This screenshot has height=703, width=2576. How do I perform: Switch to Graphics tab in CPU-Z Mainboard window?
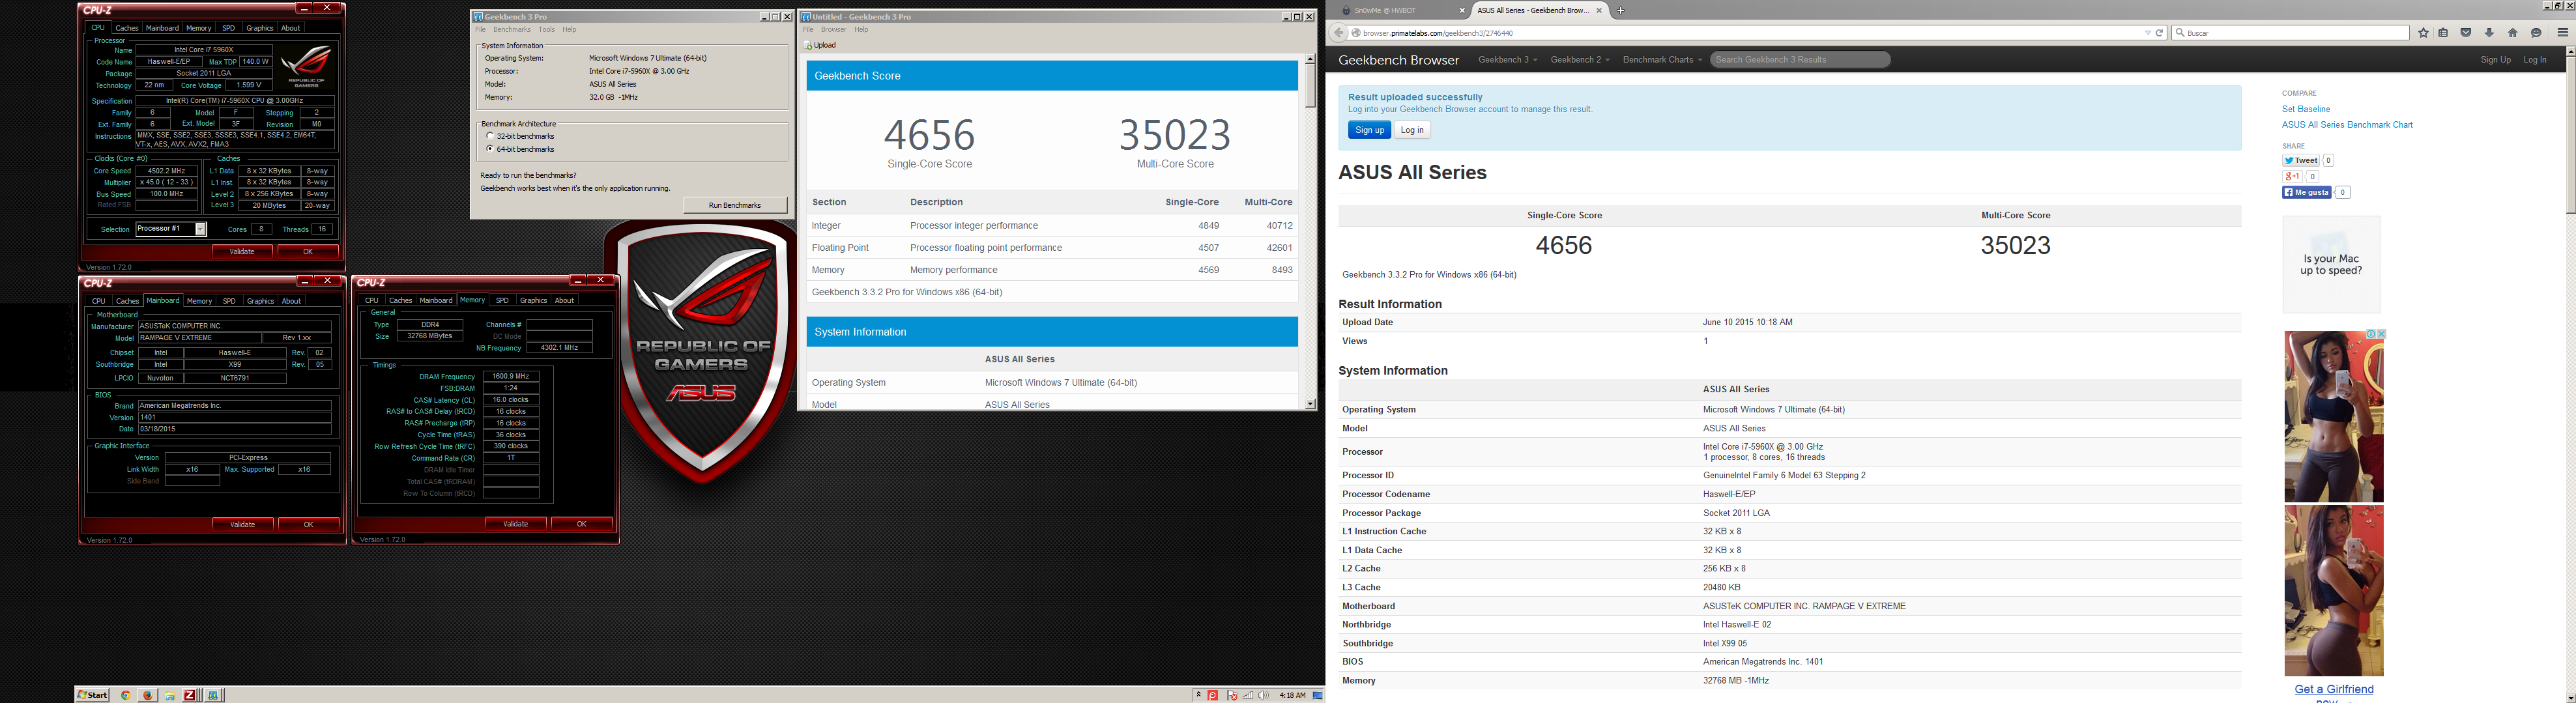(260, 301)
